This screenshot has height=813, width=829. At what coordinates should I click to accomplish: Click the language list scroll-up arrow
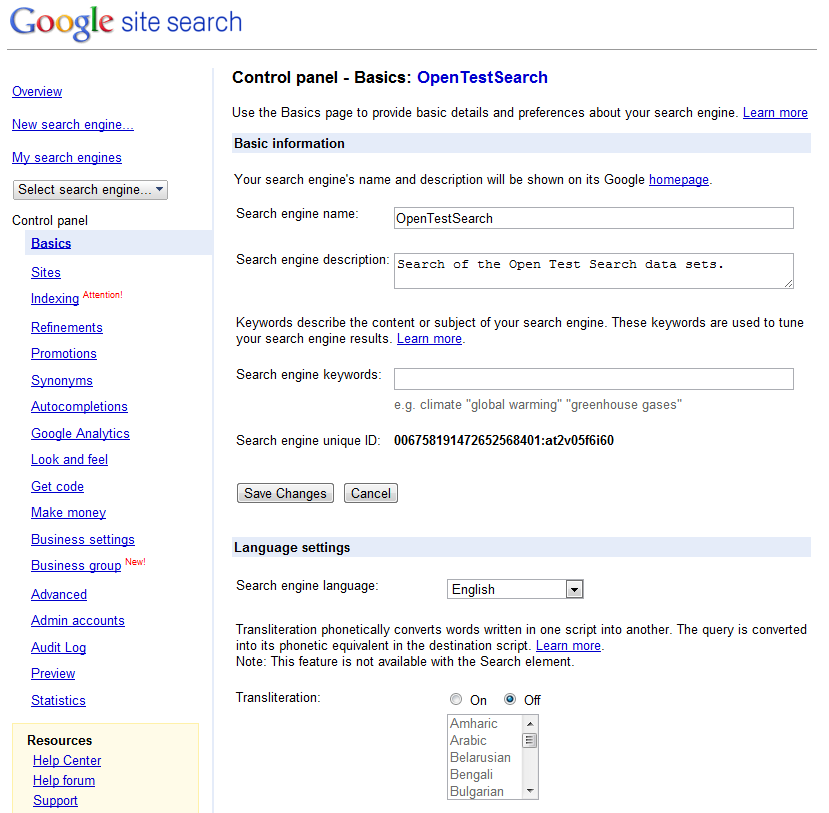[x=530, y=723]
